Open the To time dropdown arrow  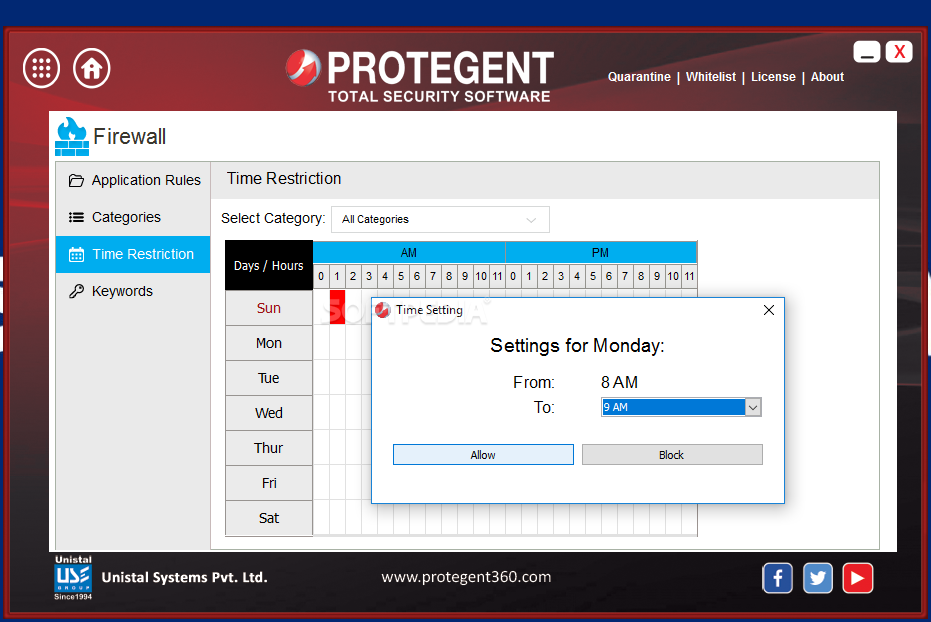pos(753,407)
